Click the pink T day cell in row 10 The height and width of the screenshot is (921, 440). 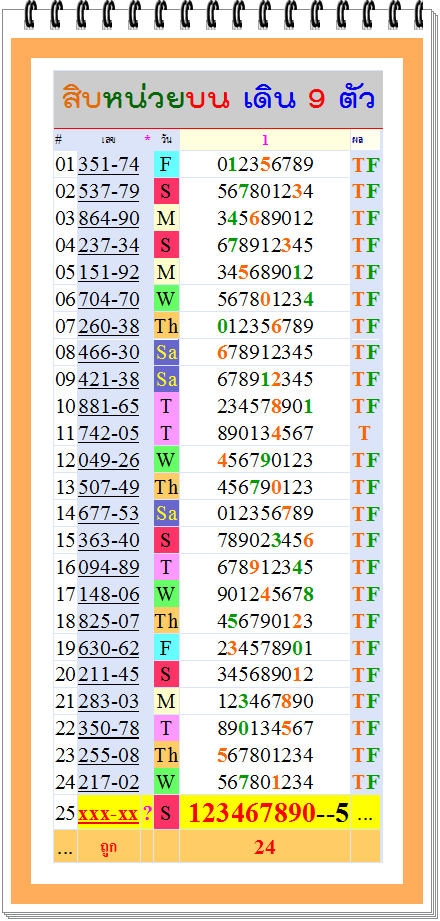166,406
